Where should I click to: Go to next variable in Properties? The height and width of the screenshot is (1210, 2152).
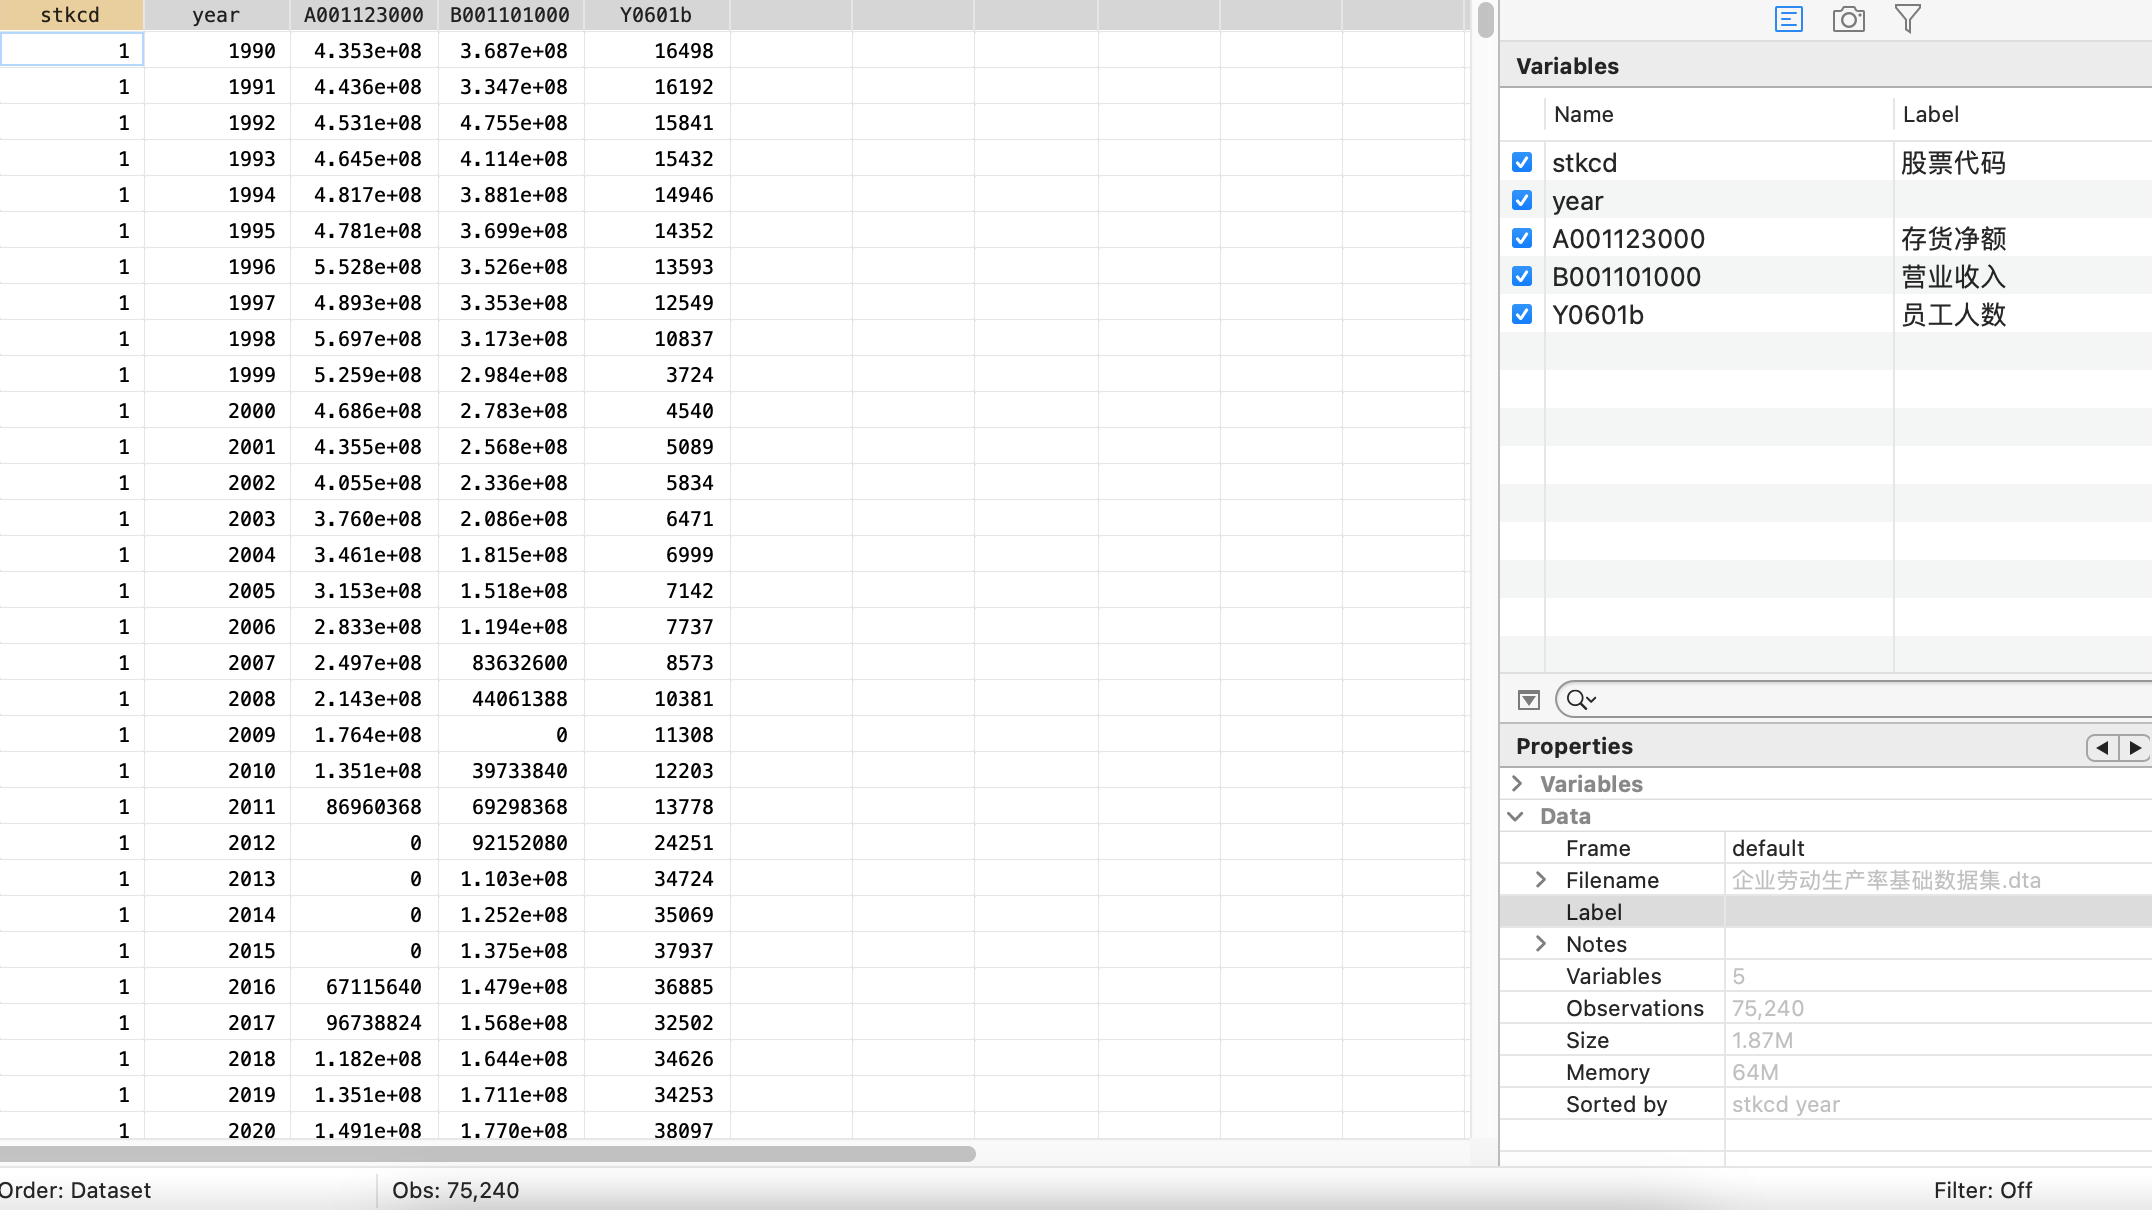(x=2135, y=748)
